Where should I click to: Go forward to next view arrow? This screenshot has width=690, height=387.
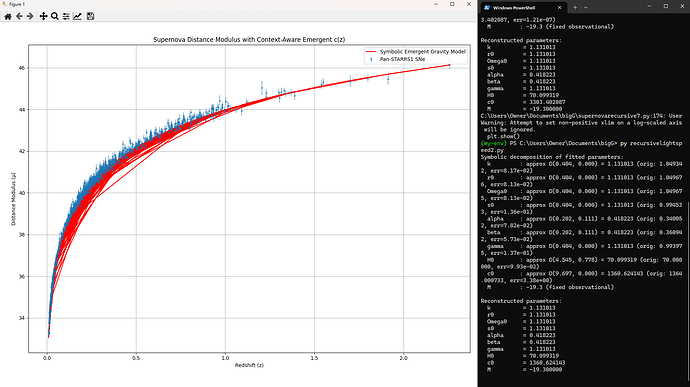[30, 16]
